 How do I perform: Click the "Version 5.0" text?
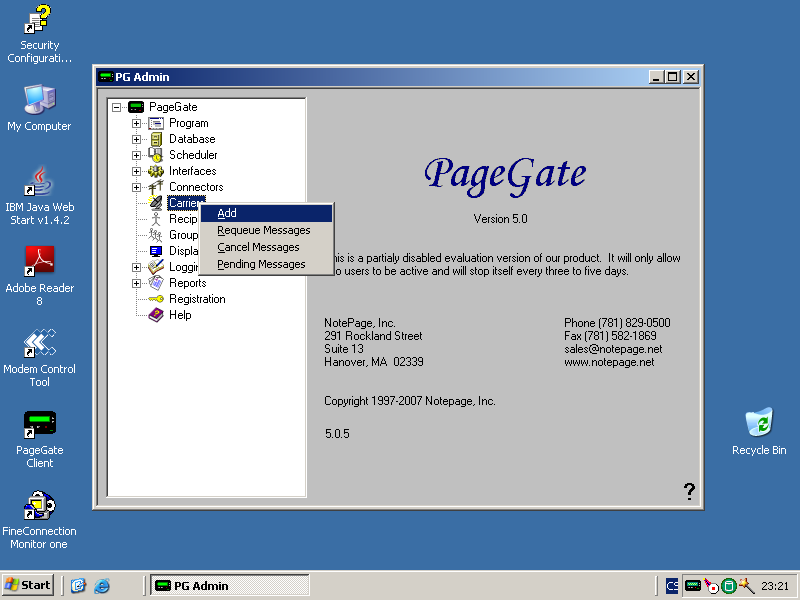[500, 219]
